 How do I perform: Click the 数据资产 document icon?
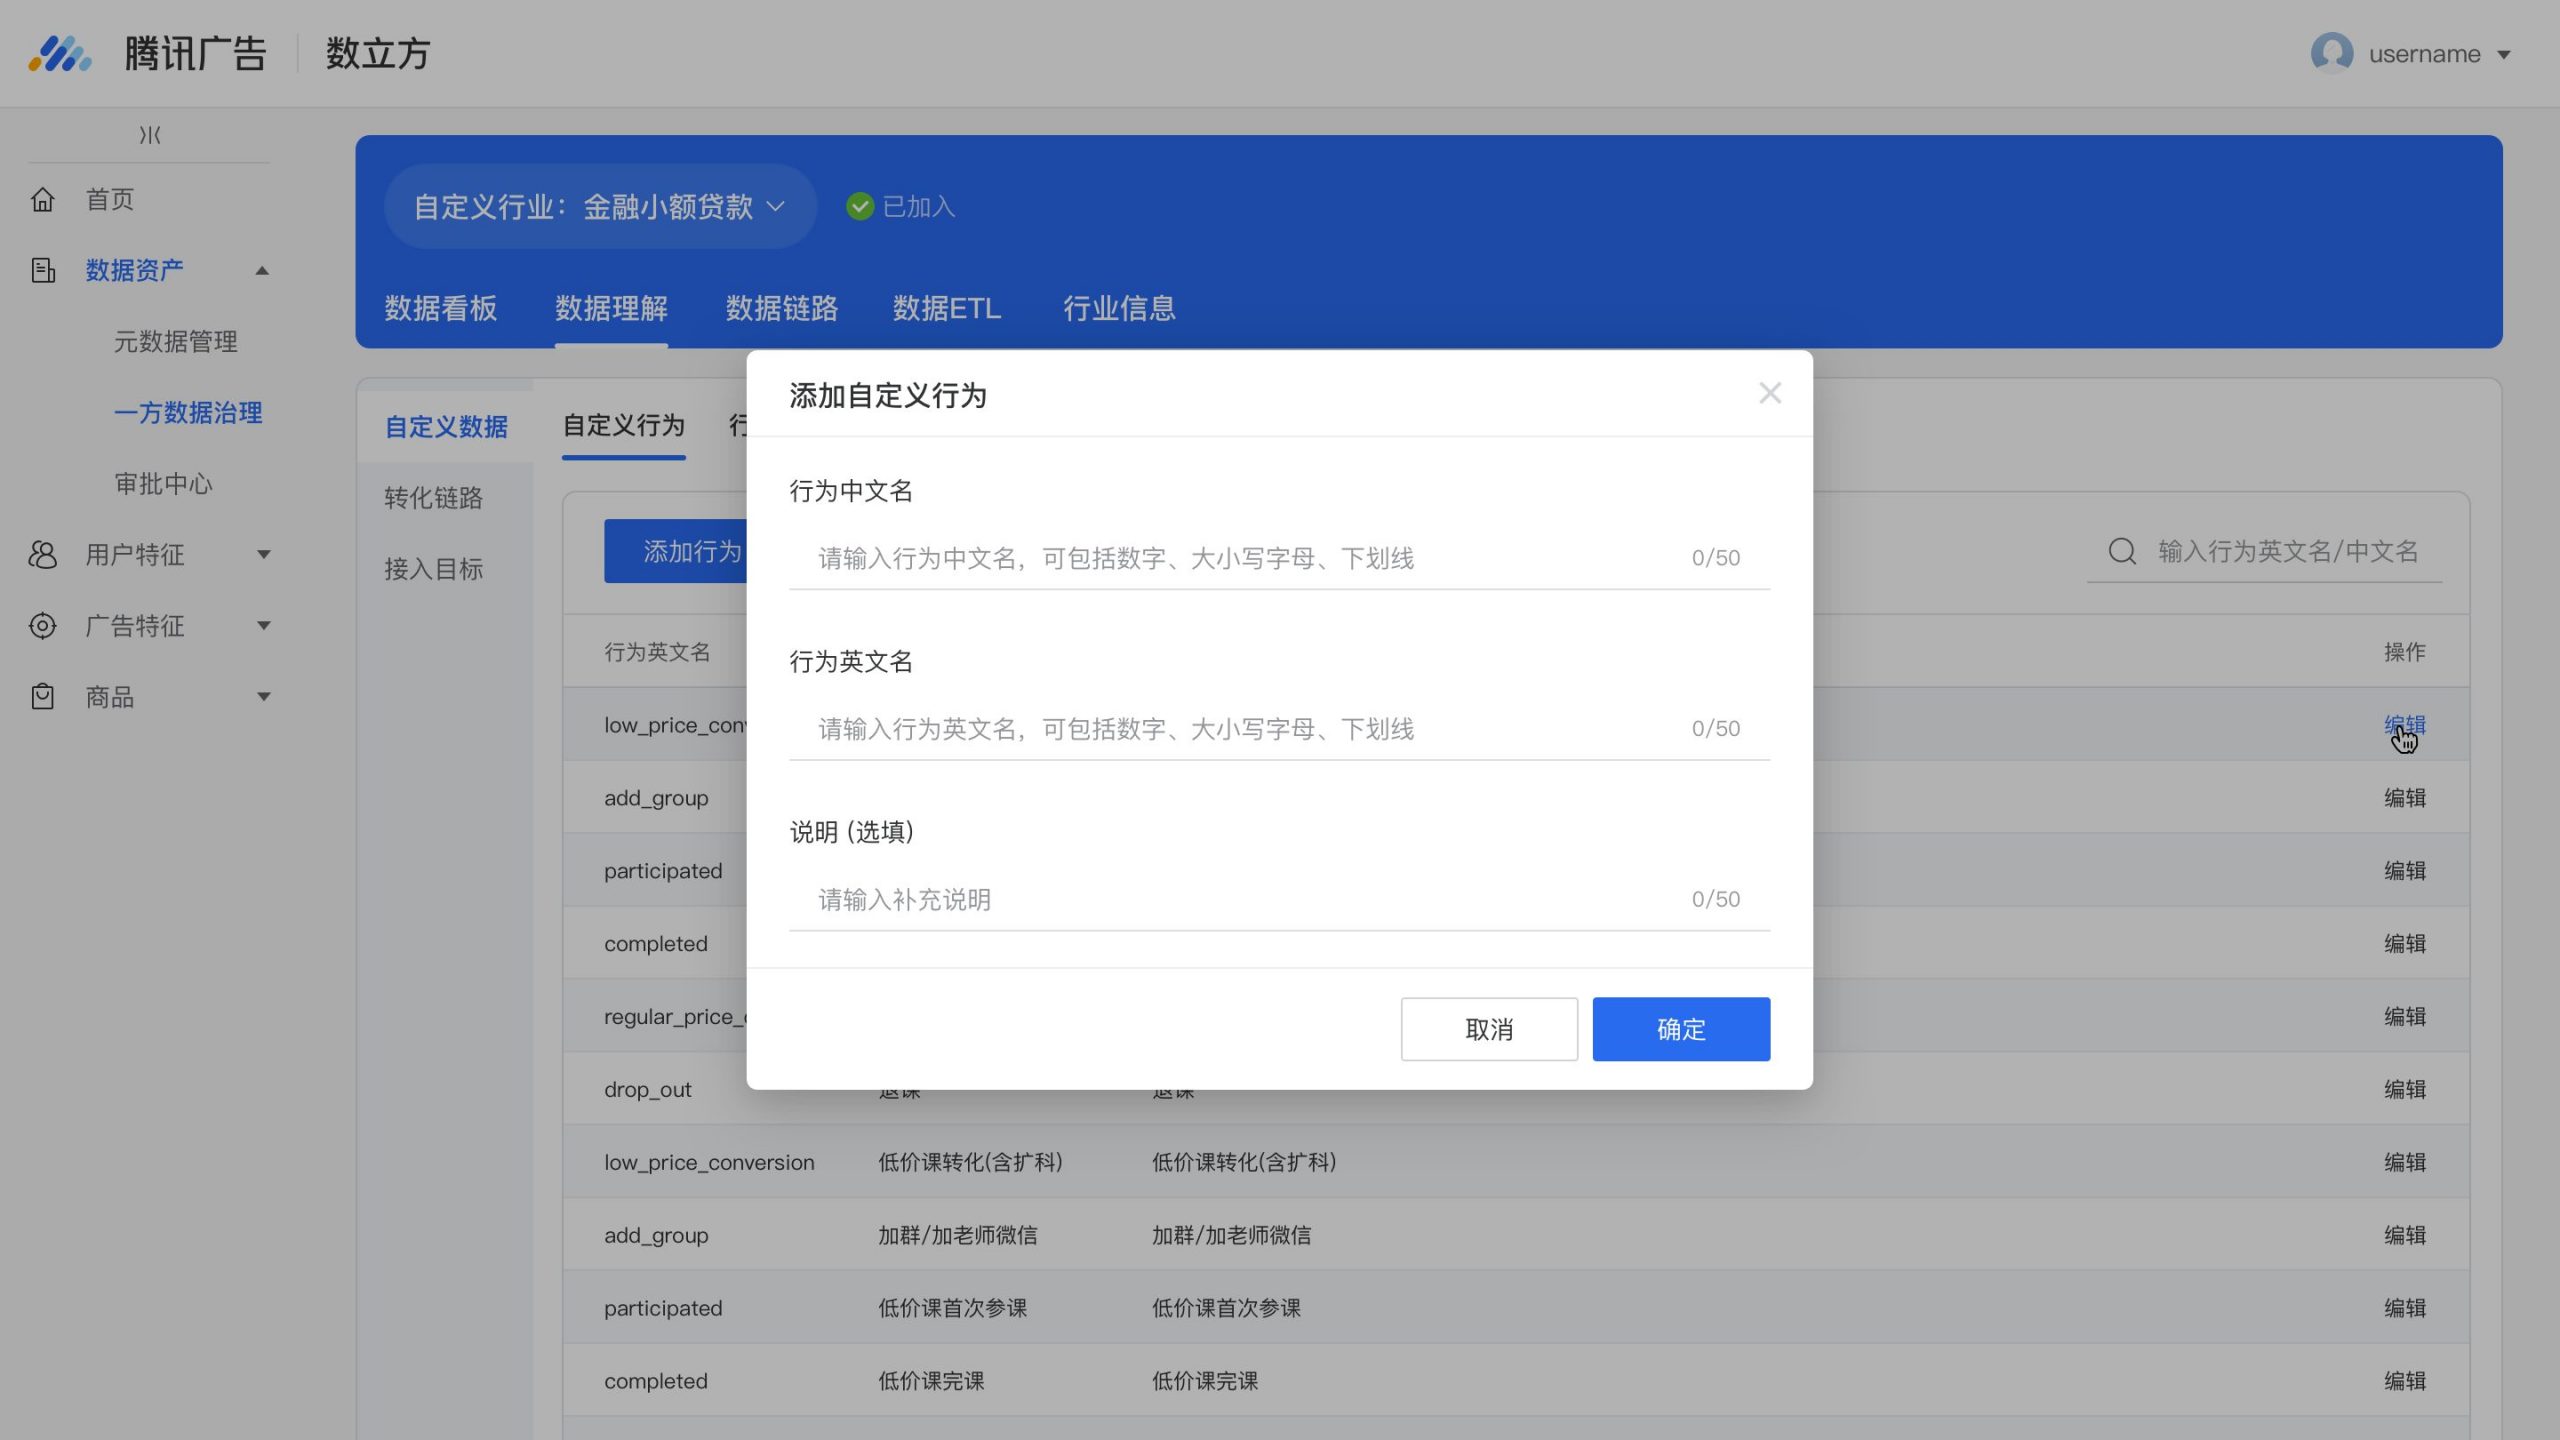(43, 271)
